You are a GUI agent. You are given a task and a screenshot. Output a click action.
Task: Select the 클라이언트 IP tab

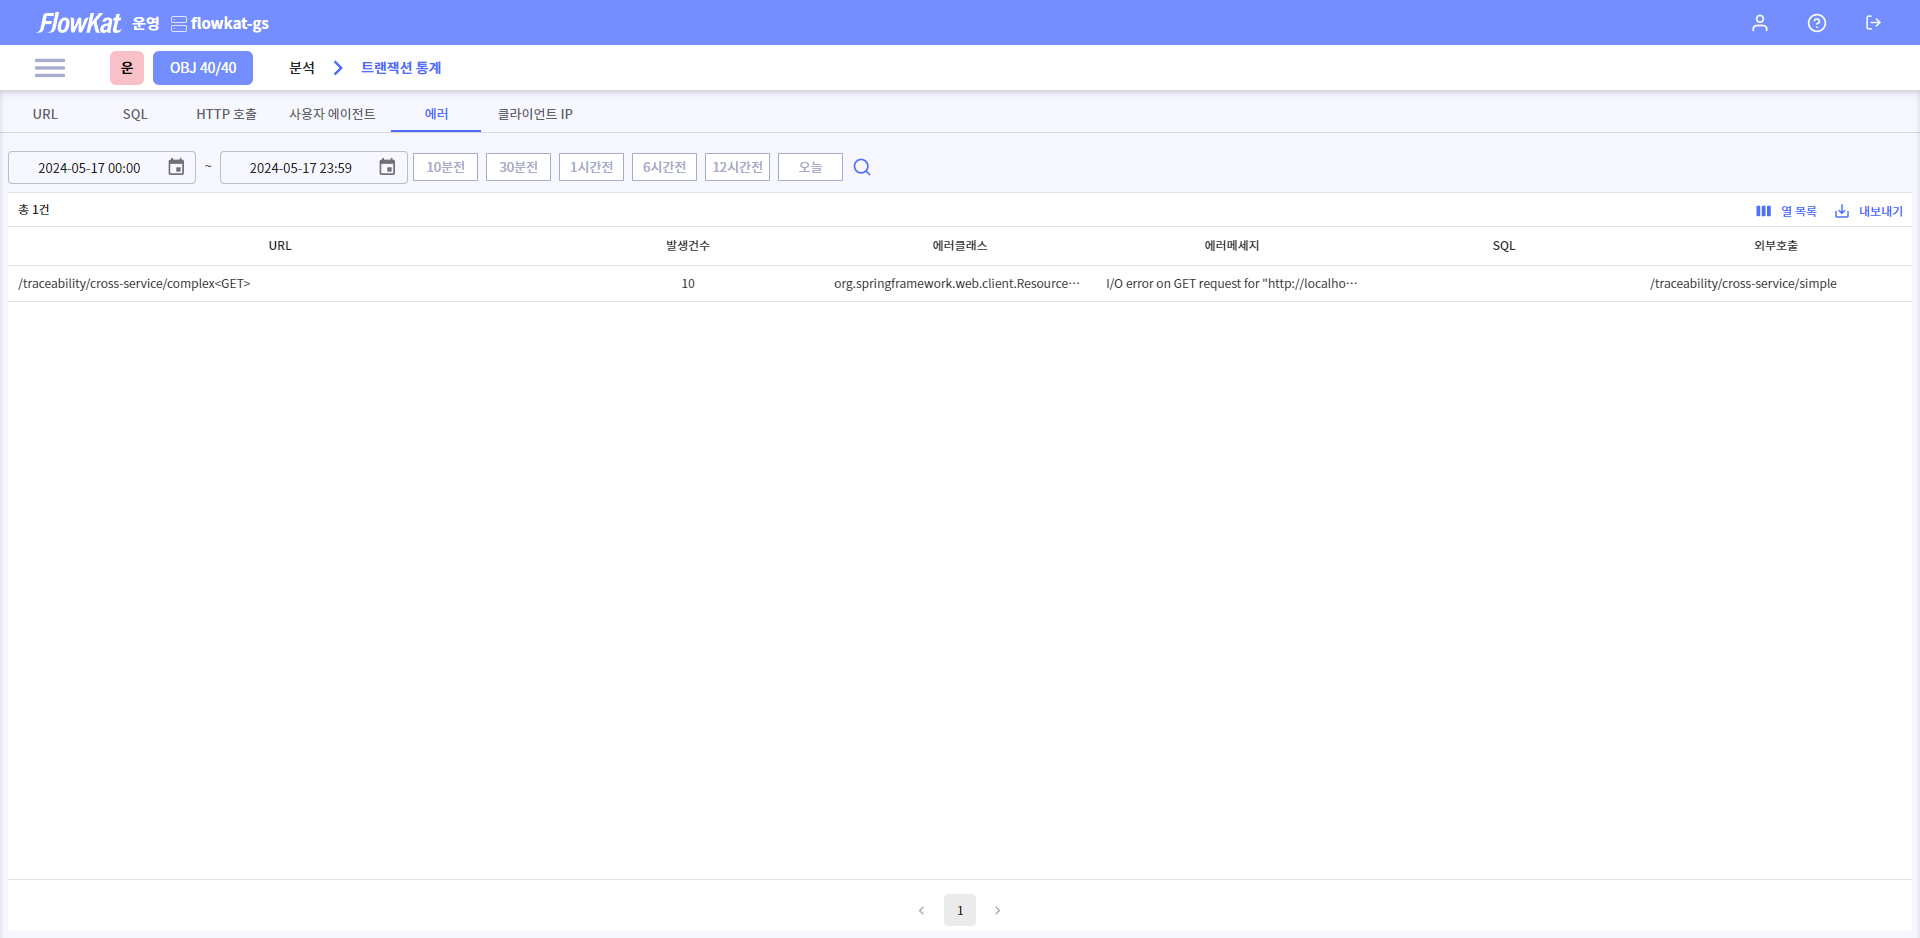point(535,114)
